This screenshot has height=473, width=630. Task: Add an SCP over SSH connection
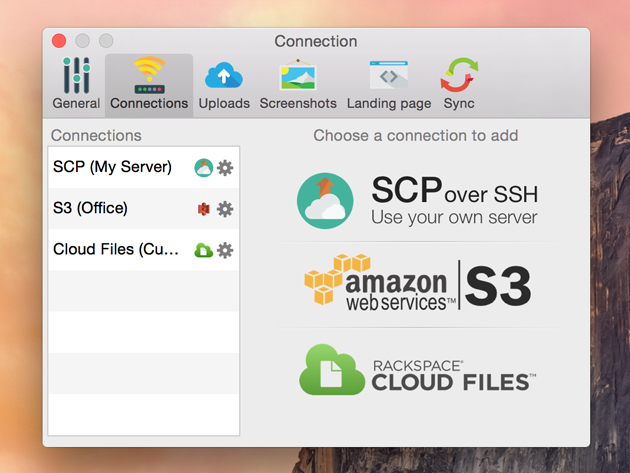[417, 201]
